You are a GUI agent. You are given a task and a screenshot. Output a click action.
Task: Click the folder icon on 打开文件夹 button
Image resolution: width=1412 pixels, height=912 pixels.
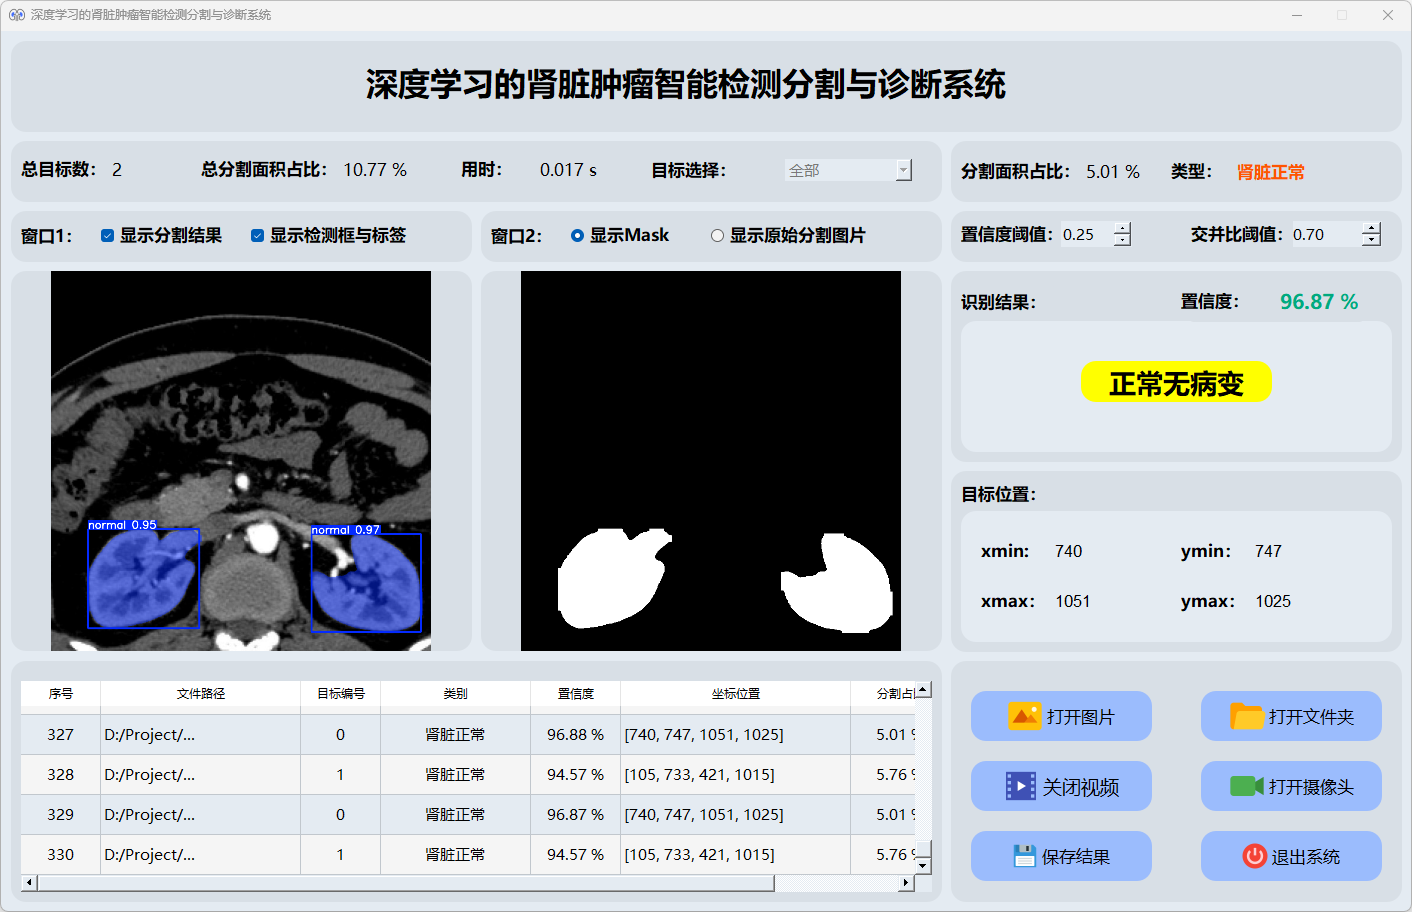(1246, 716)
